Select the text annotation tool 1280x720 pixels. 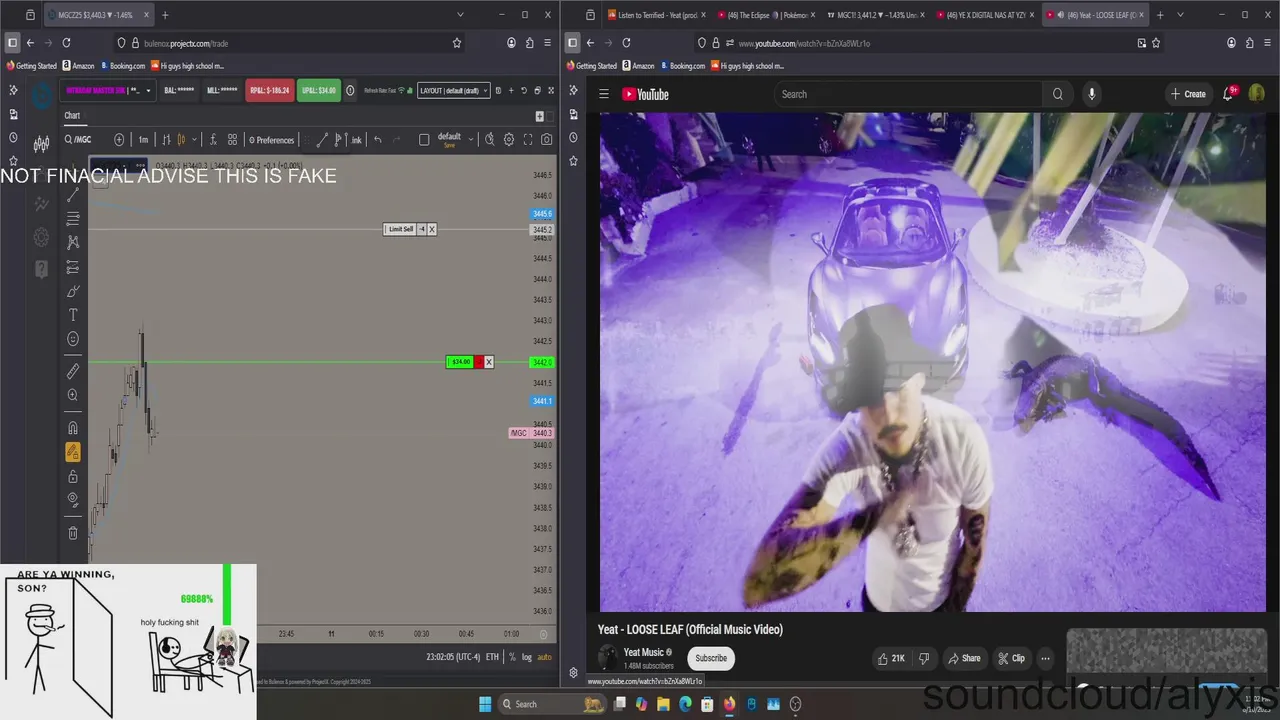pyautogui.click(x=73, y=315)
